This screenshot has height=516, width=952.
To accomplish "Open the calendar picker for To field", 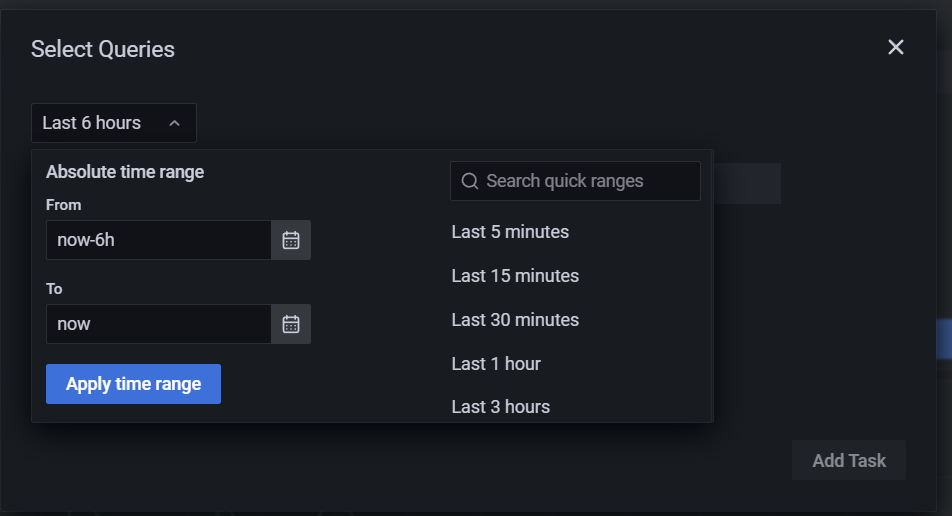I will [291, 324].
